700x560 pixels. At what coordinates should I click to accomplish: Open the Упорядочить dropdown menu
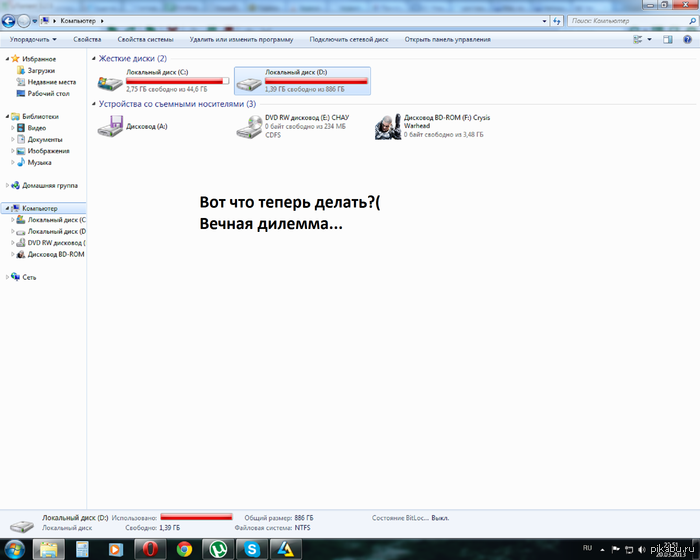tap(33, 40)
